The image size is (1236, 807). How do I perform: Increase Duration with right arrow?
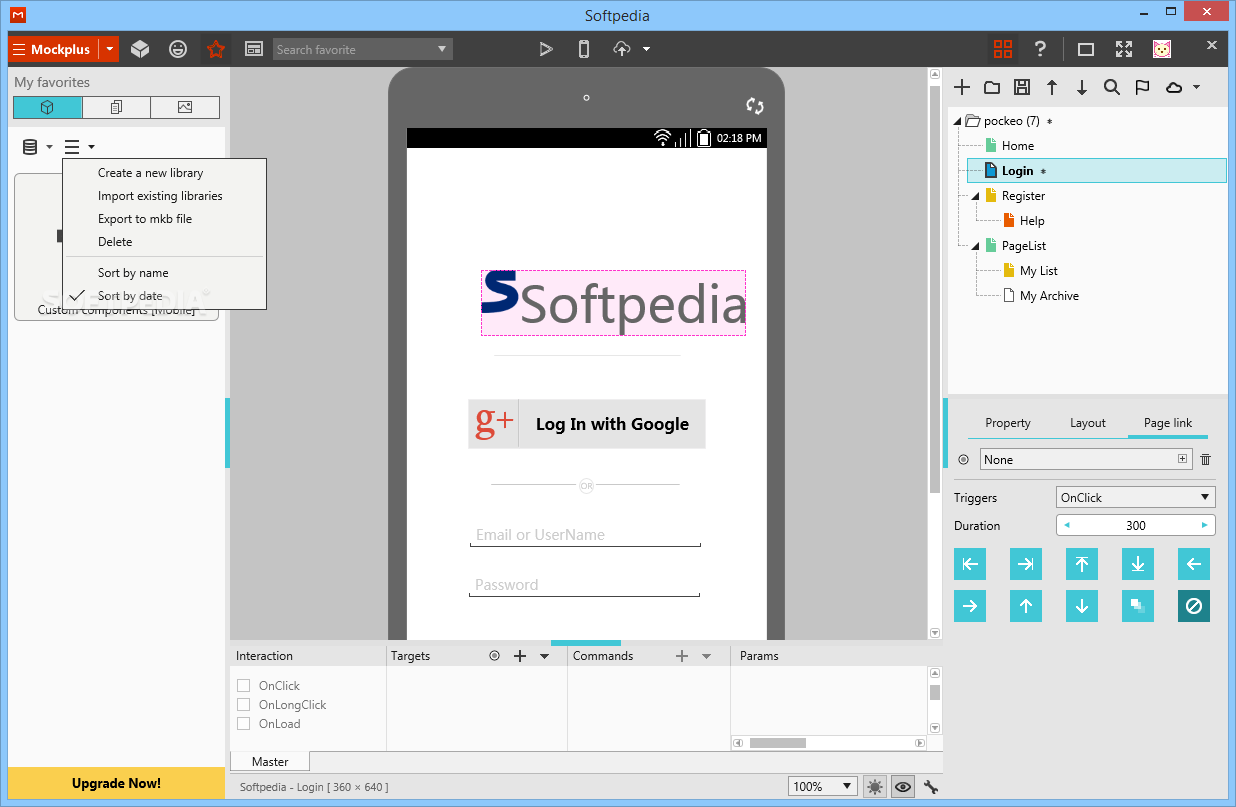coord(1204,525)
